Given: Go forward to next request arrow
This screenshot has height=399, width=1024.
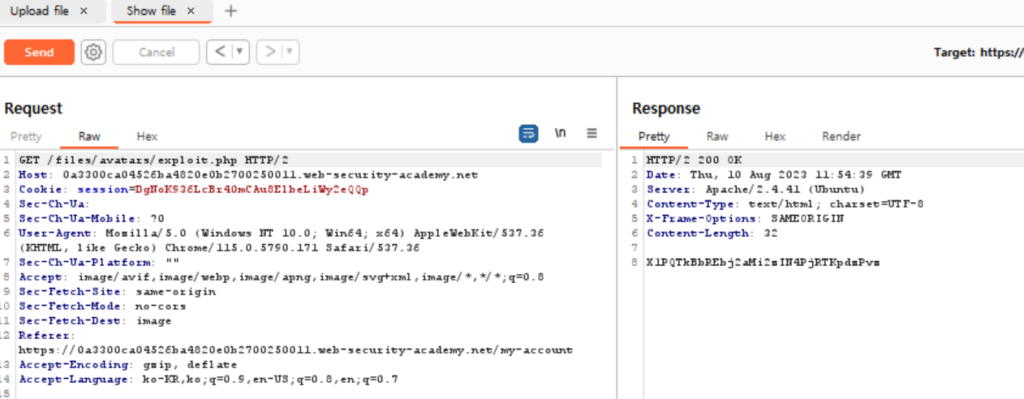Looking at the screenshot, I should (270, 52).
